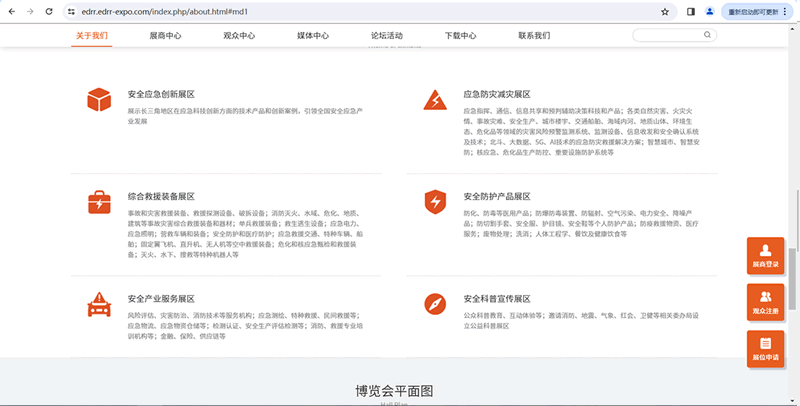This screenshot has width=800, height=406.
Task: Click the 观众注册 floating button
Action: tap(765, 302)
